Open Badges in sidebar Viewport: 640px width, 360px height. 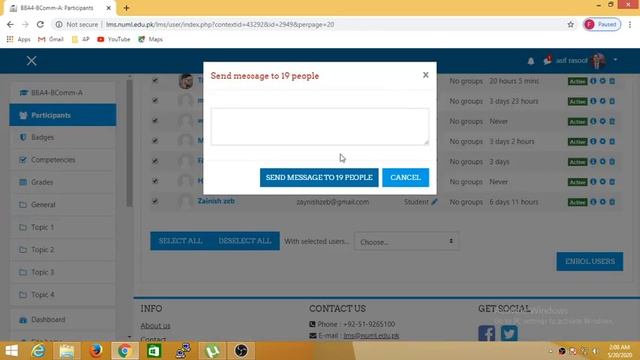[x=62, y=138]
